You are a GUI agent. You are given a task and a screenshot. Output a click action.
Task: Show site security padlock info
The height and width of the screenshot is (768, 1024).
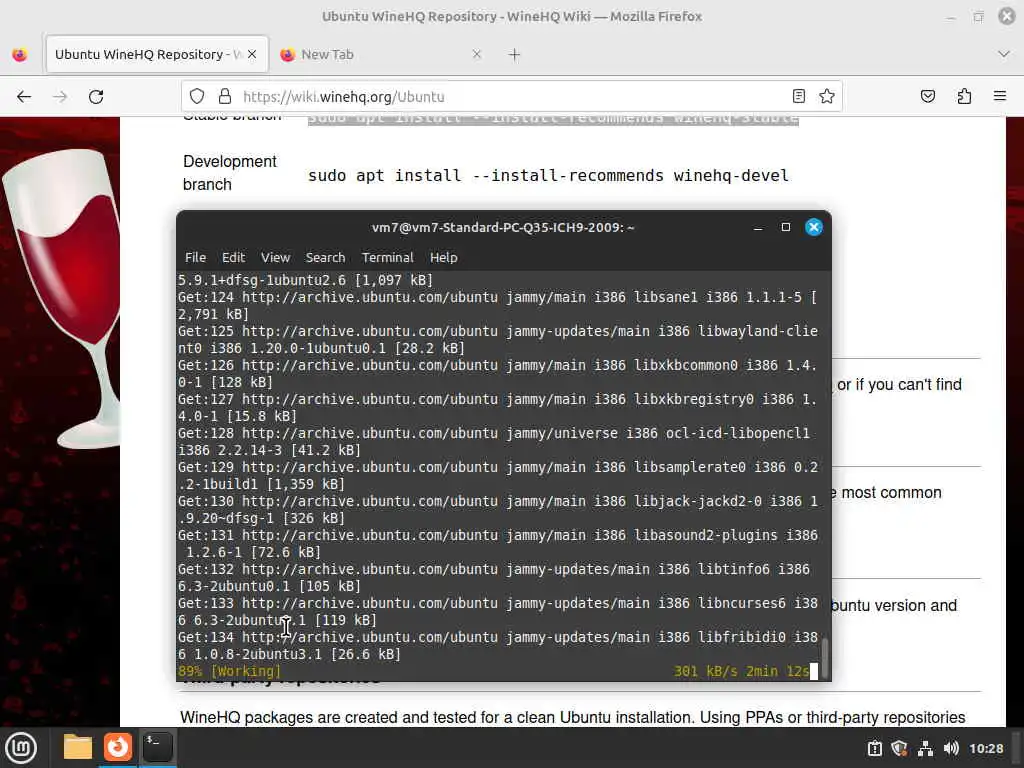(225, 97)
